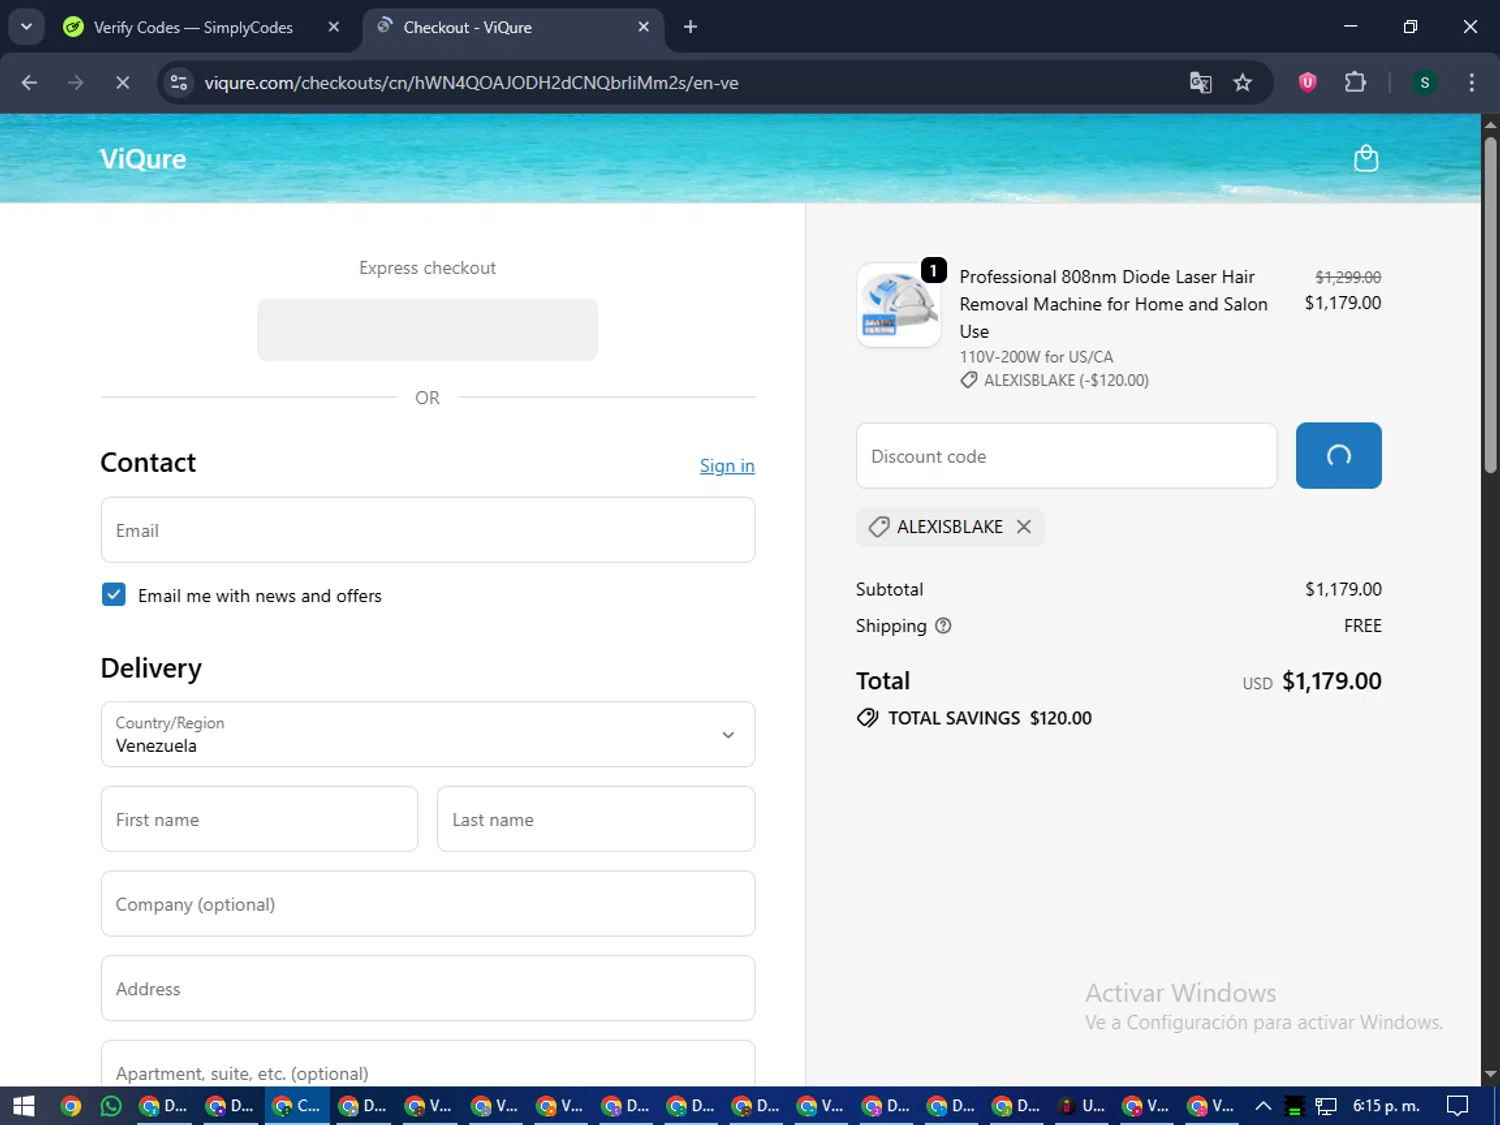
Task: Open the red shield extension icon
Action: (1307, 83)
